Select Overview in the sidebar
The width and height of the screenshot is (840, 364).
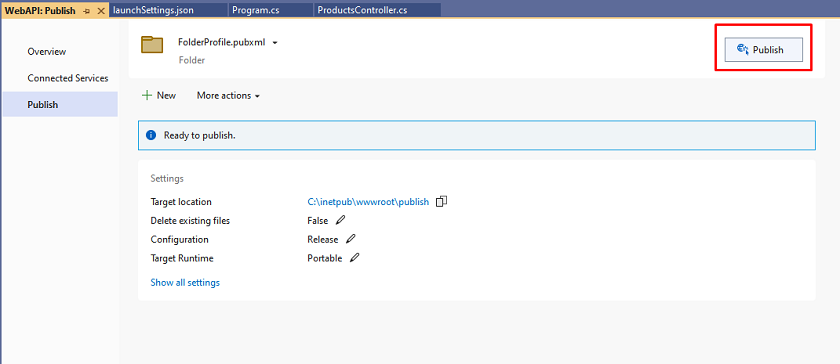[x=47, y=51]
